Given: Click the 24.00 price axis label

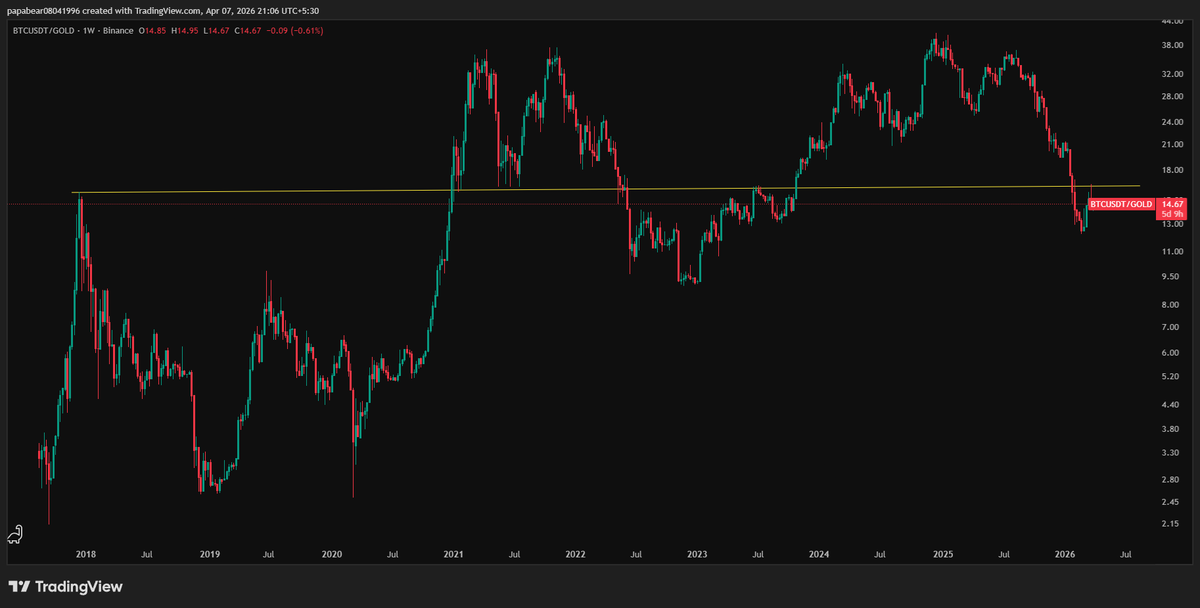Looking at the screenshot, I should 1174,123.
